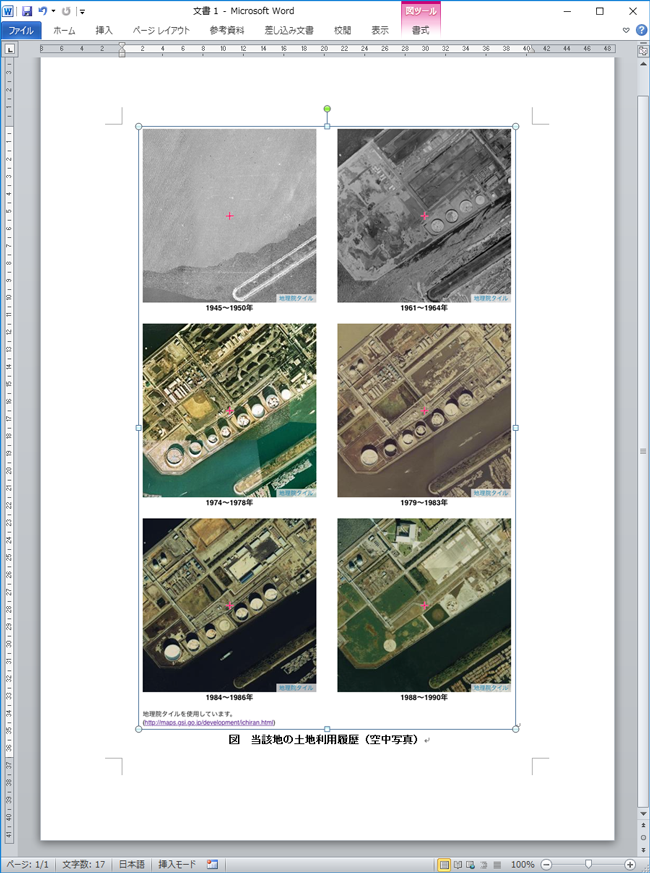Click the Word application icon in title bar

click(8, 11)
